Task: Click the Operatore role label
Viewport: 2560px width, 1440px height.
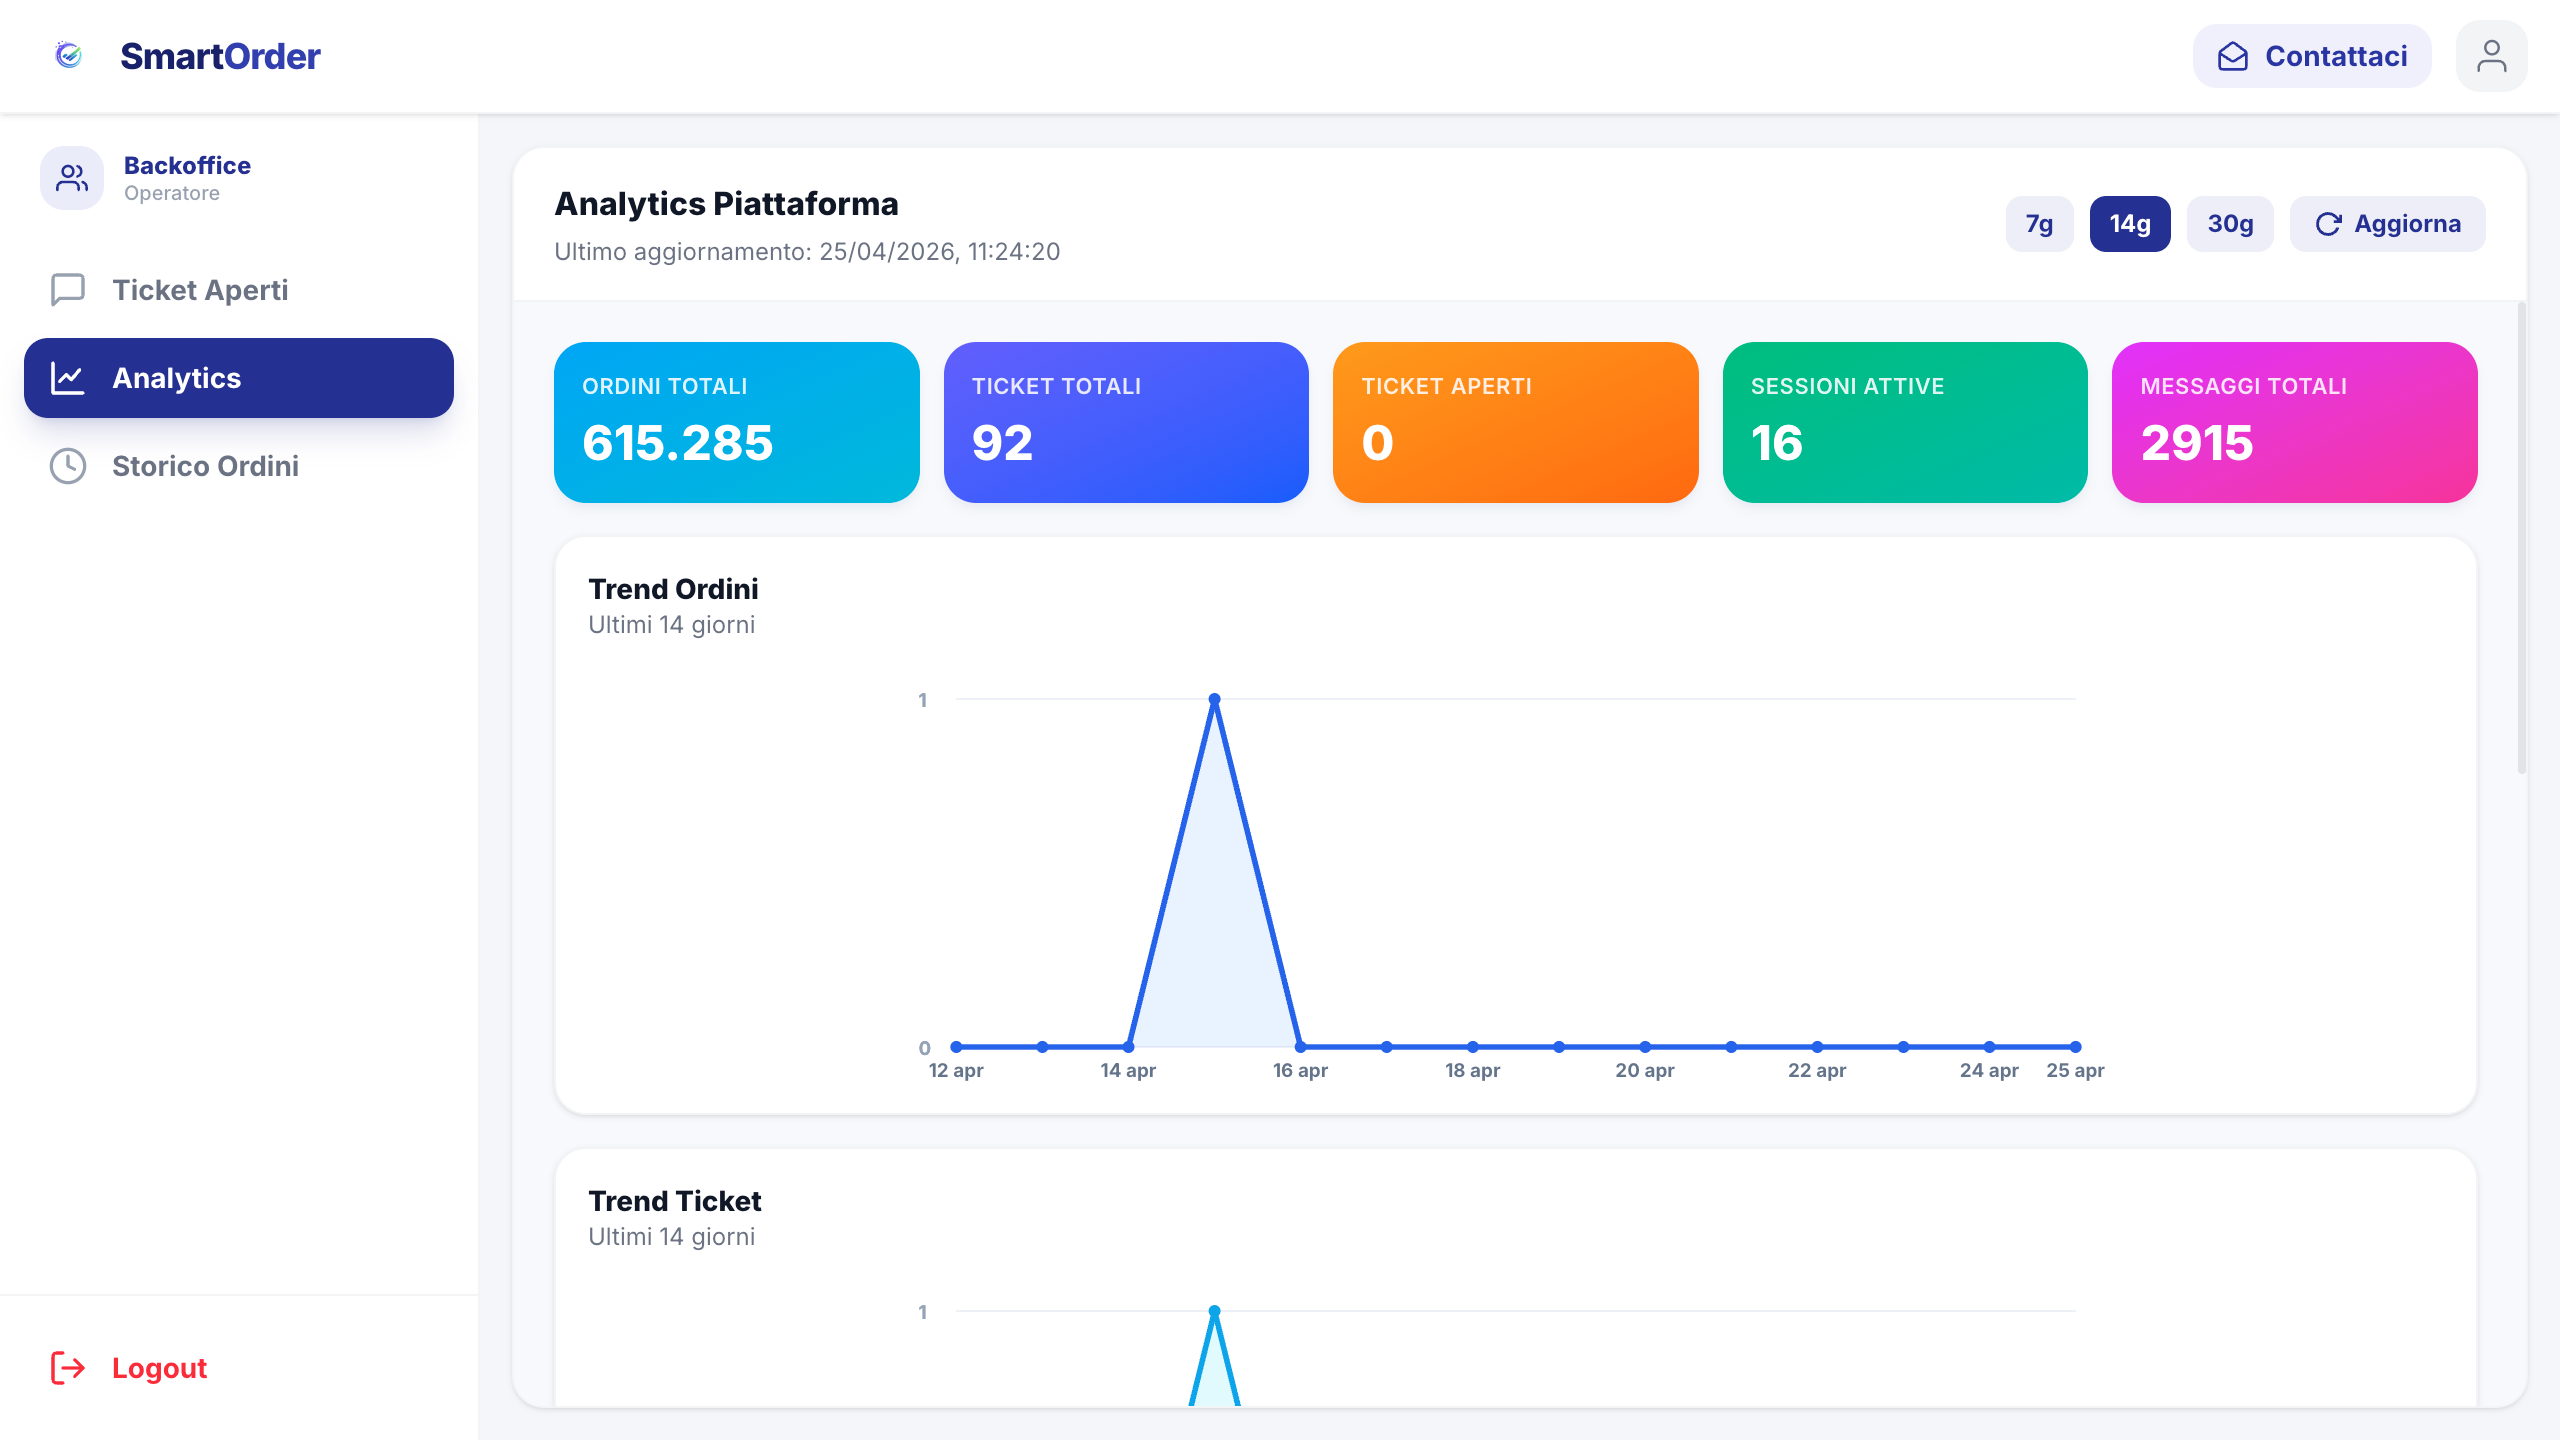Action: click(x=172, y=193)
